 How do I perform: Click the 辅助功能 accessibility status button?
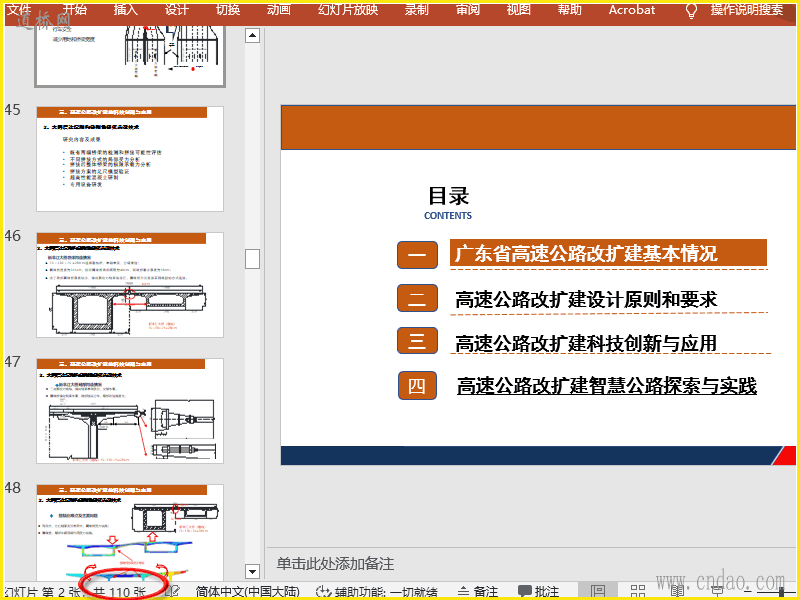tap(377, 592)
